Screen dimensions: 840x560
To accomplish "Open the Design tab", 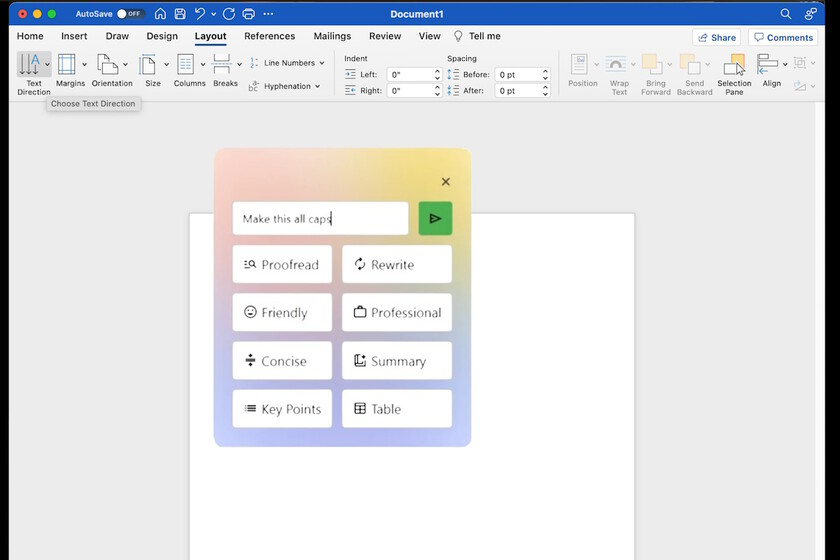I will (162, 36).
